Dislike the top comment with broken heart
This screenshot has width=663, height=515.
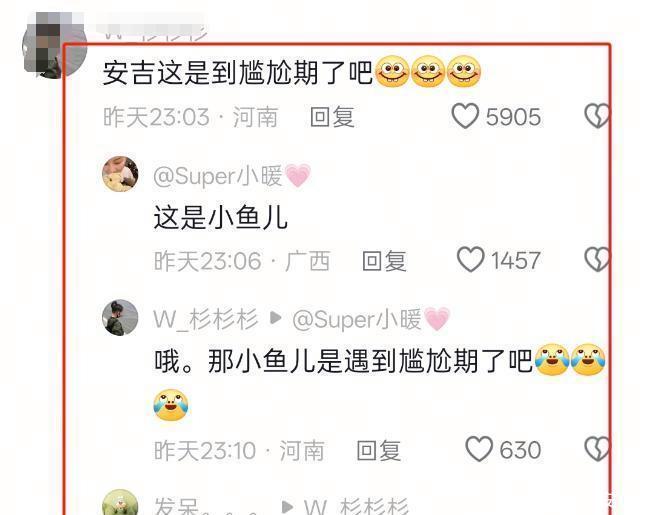click(x=597, y=115)
